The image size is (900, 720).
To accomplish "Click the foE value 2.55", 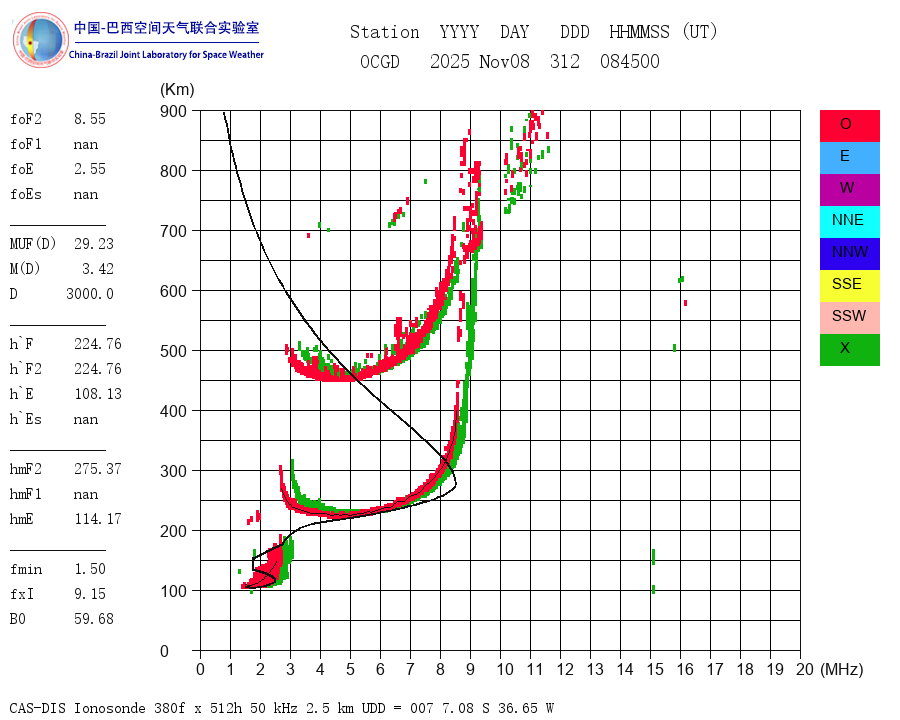I will 90,169.
